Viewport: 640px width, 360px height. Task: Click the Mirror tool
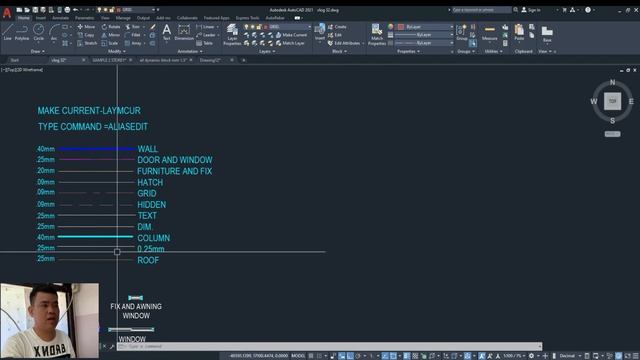point(111,35)
